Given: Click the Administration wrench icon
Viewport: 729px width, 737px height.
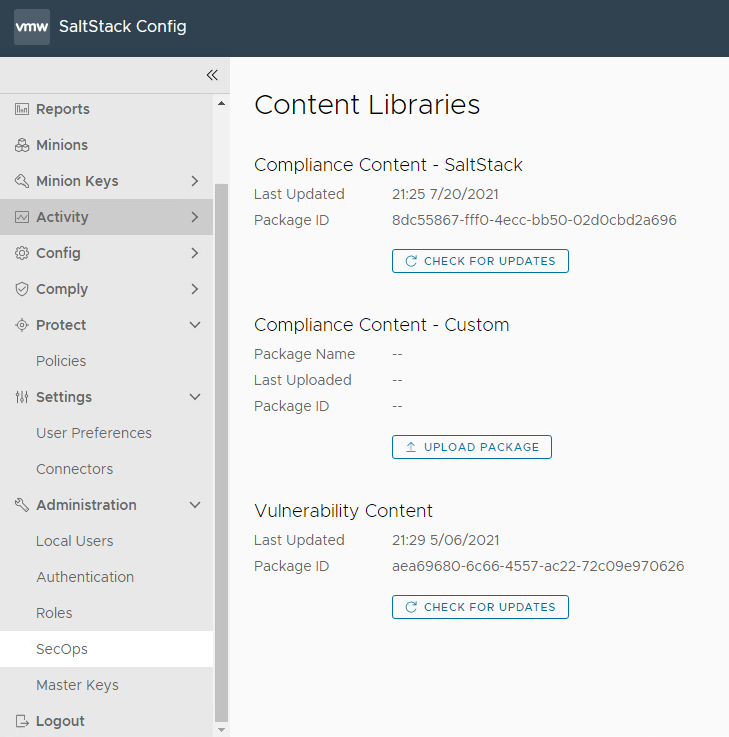Looking at the screenshot, I should point(22,505).
